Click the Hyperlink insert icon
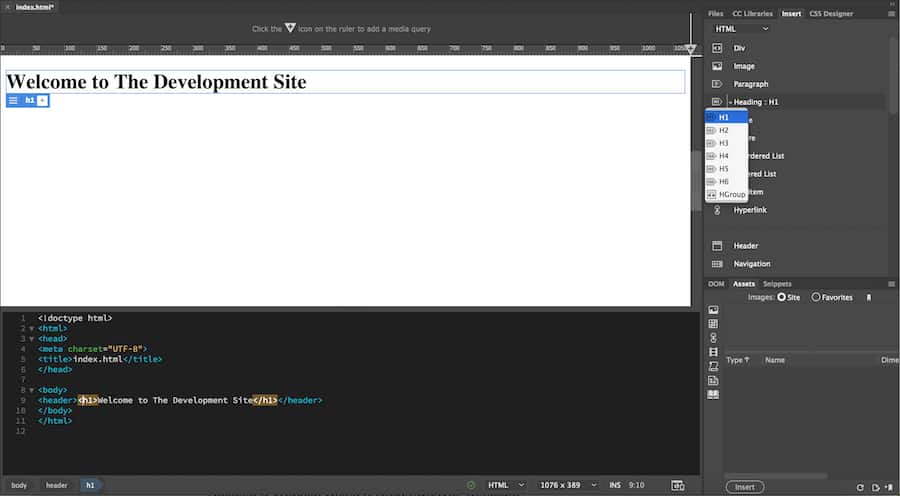The height and width of the screenshot is (496, 900). 716,210
